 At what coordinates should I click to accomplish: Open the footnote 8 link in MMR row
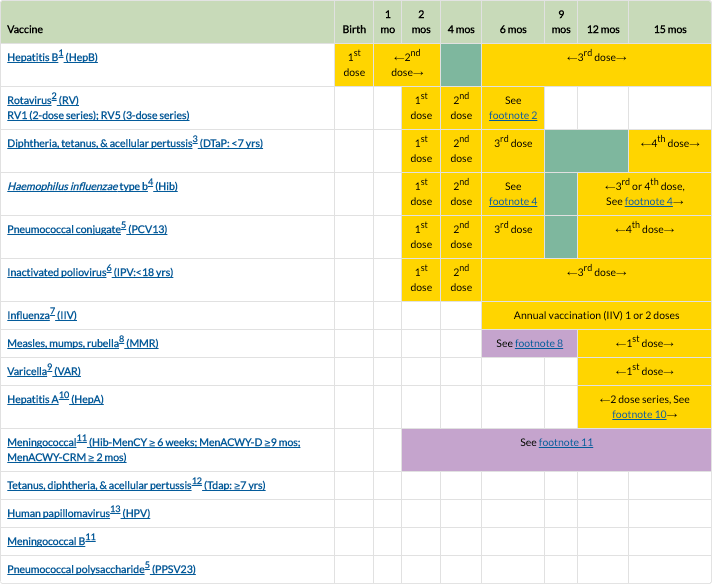tap(539, 344)
